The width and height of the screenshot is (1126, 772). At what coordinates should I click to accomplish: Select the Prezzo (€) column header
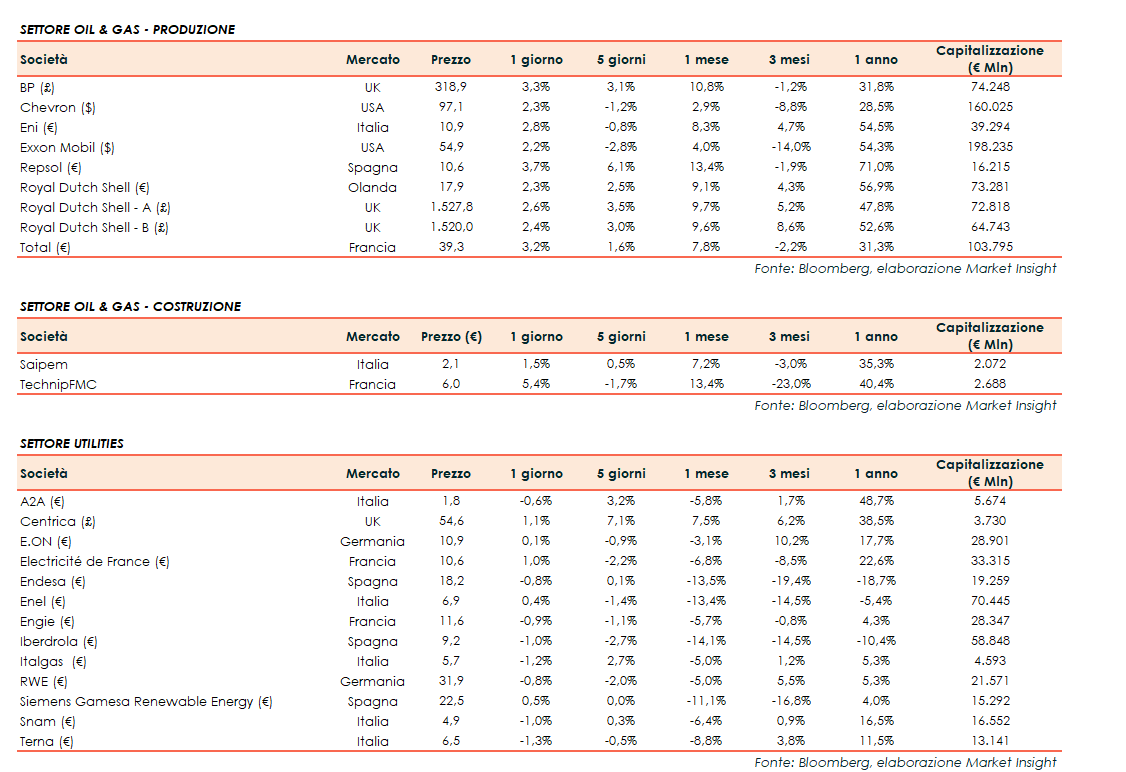(x=451, y=337)
